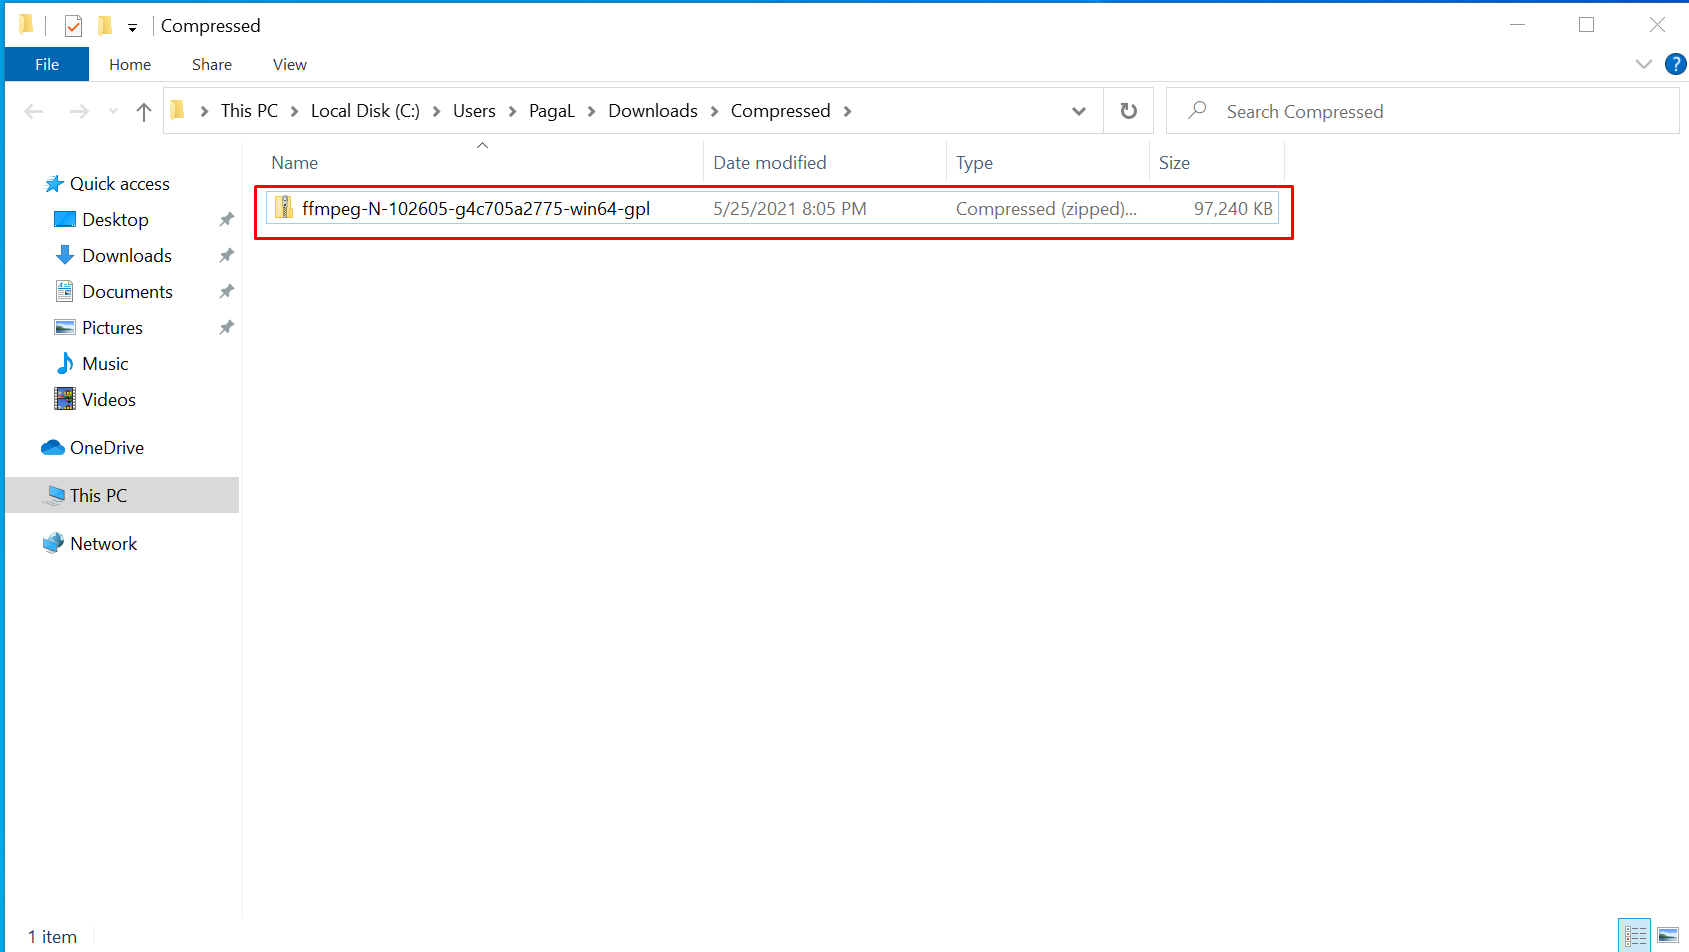Open the recent locations dropdown arrow

click(x=113, y=112)
